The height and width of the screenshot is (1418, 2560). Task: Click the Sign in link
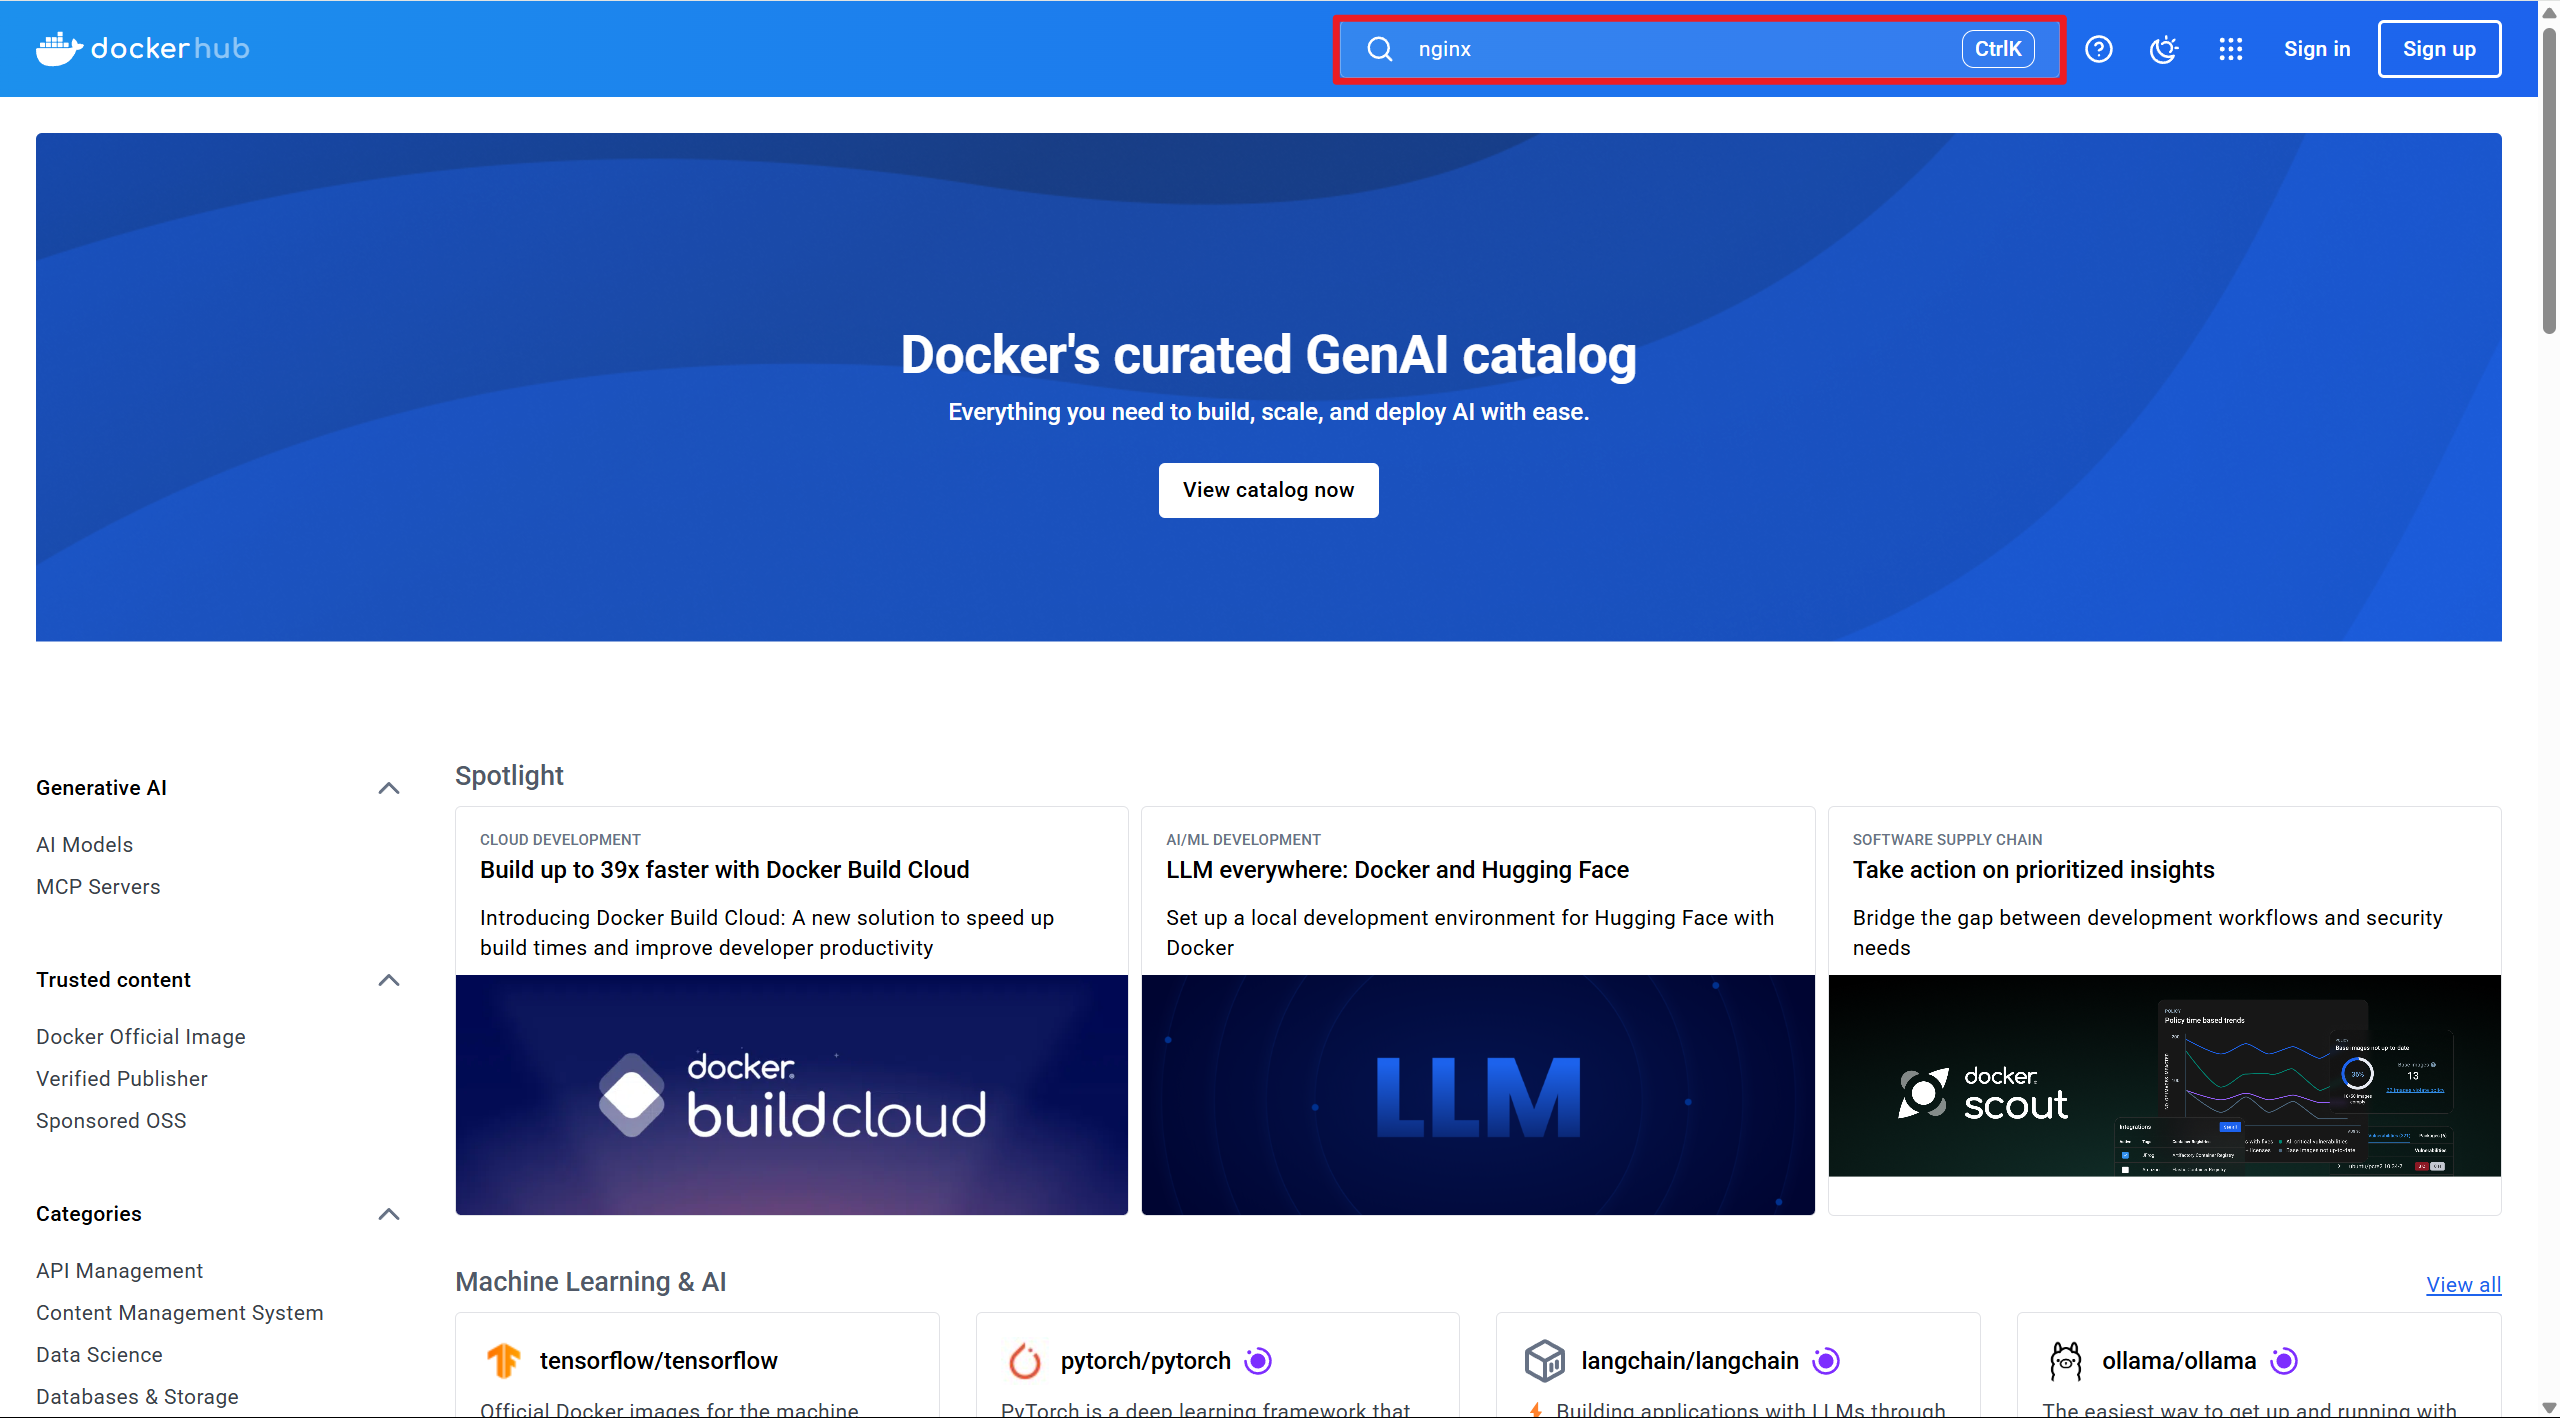click(2317, 49)
